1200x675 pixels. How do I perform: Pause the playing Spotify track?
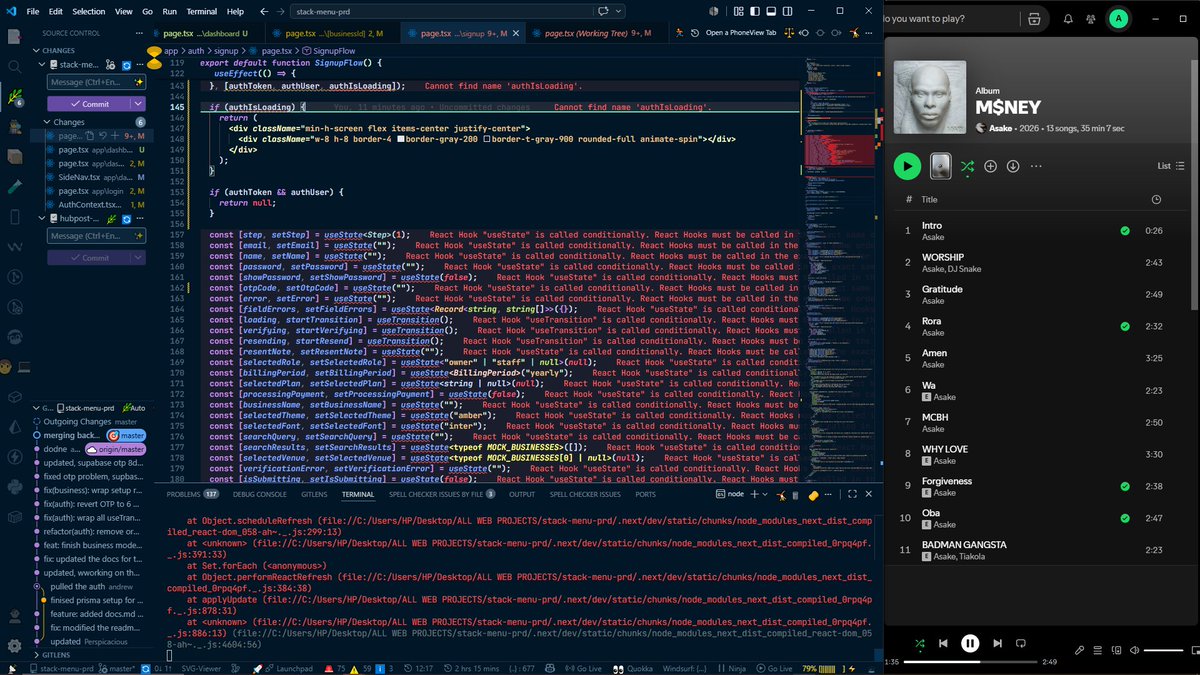970,643
